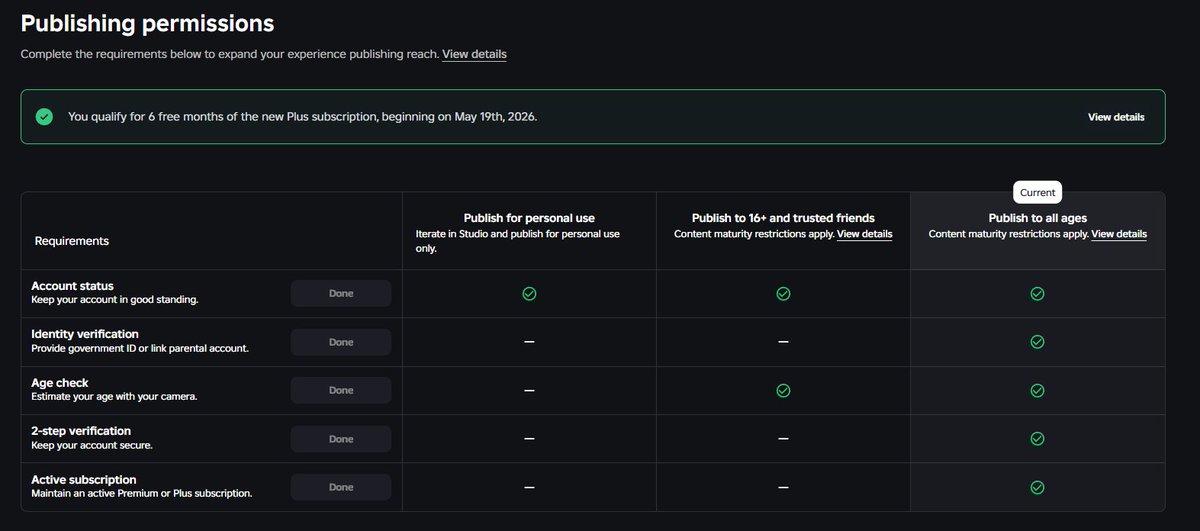
Task: Click 'Provide government ID or link parental account.' text
Action: tap(140, 348)
